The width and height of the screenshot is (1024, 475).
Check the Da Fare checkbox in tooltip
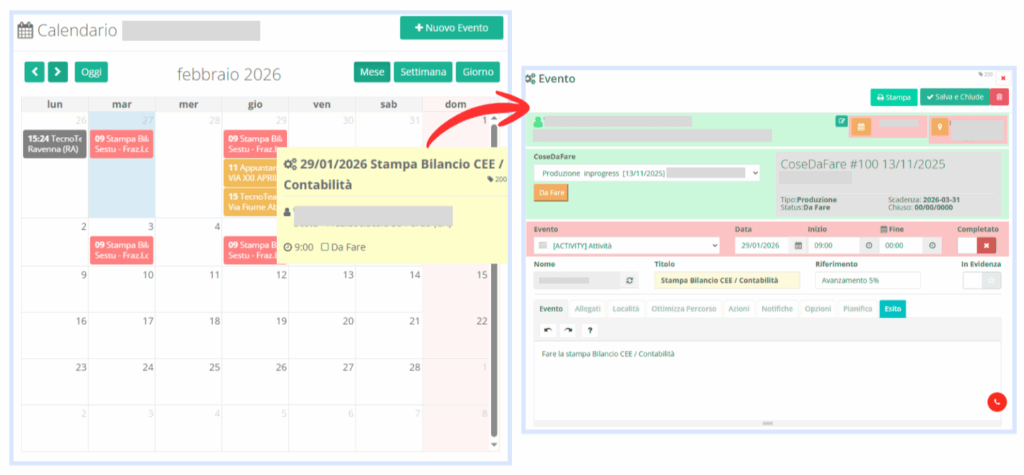(x=326, y=247)
